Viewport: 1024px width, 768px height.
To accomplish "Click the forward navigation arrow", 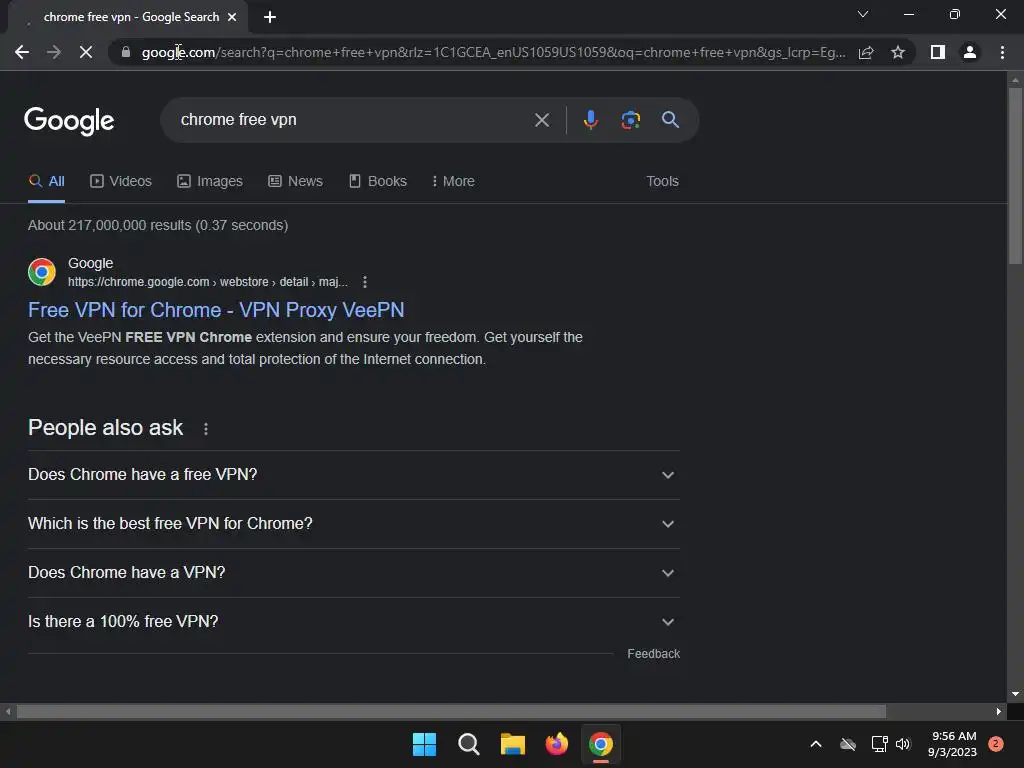I will [x=54, y=52].
